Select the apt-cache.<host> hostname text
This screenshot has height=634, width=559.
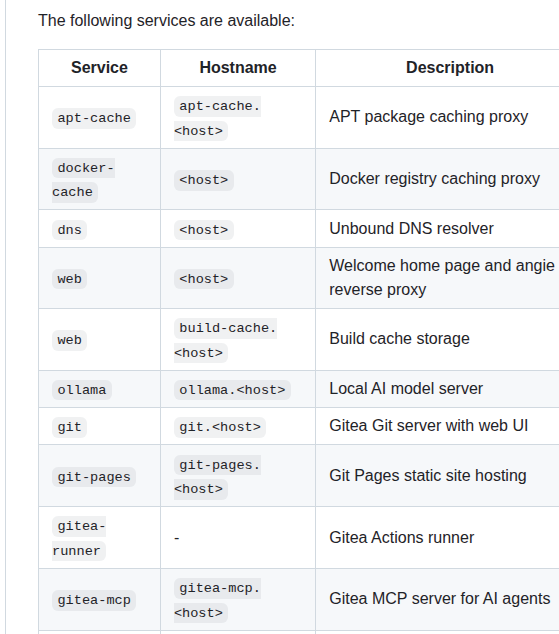(217, 118)
